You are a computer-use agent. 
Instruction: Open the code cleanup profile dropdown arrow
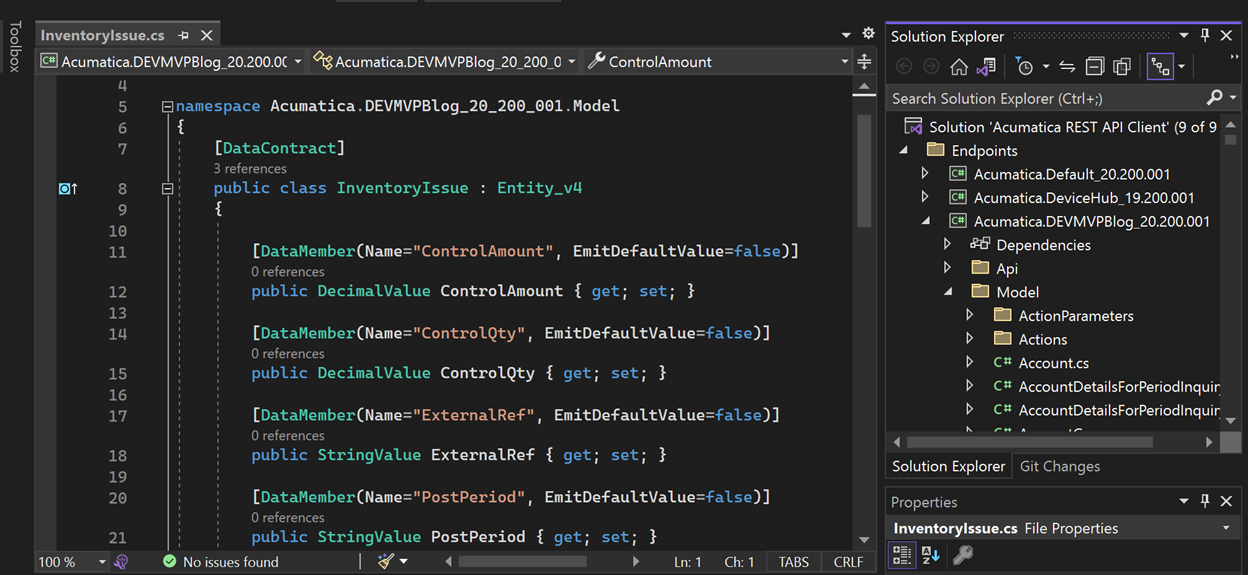click(x=404, y=562)
